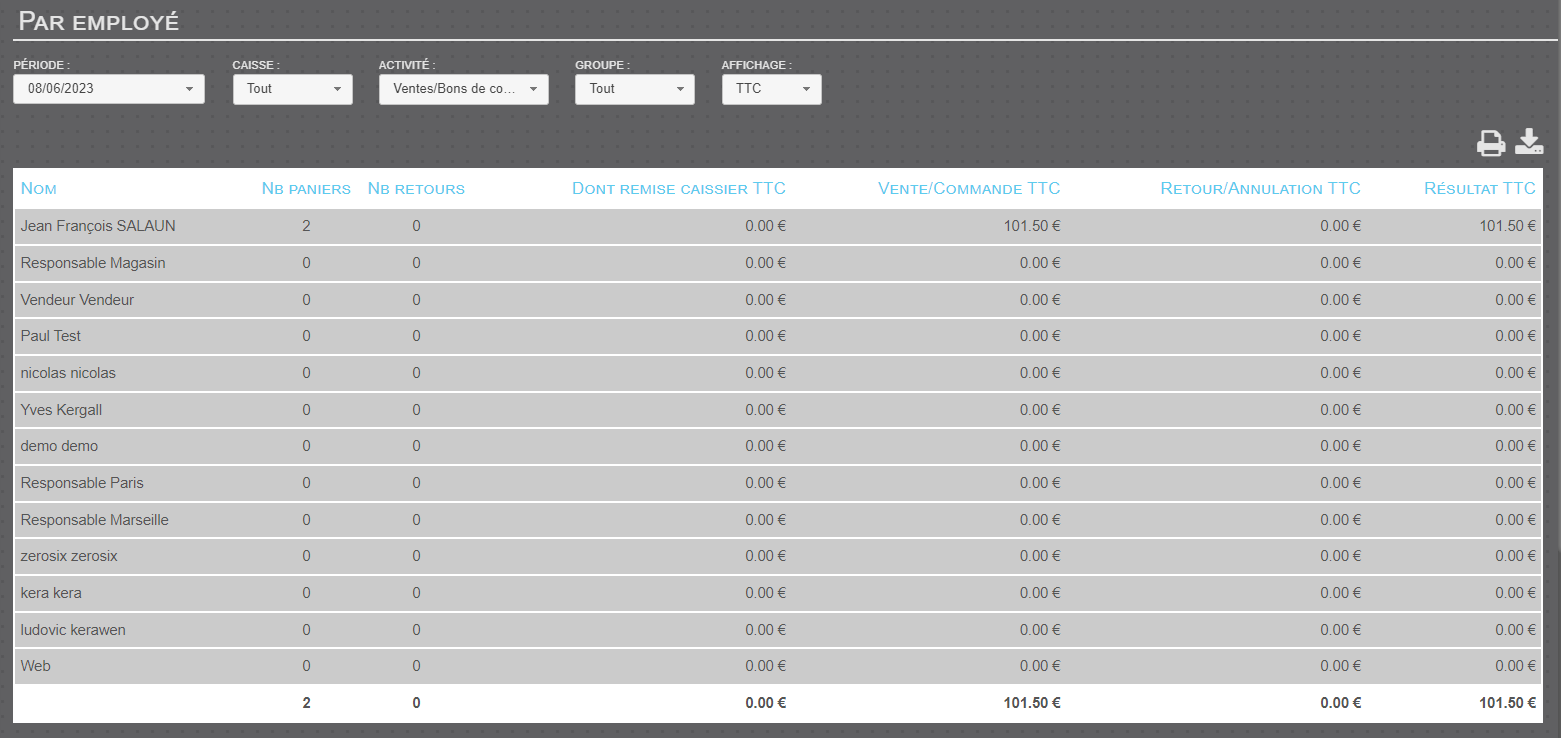Click the Par employé page title
The image size is (1561, 738).
tap(99, 21)
